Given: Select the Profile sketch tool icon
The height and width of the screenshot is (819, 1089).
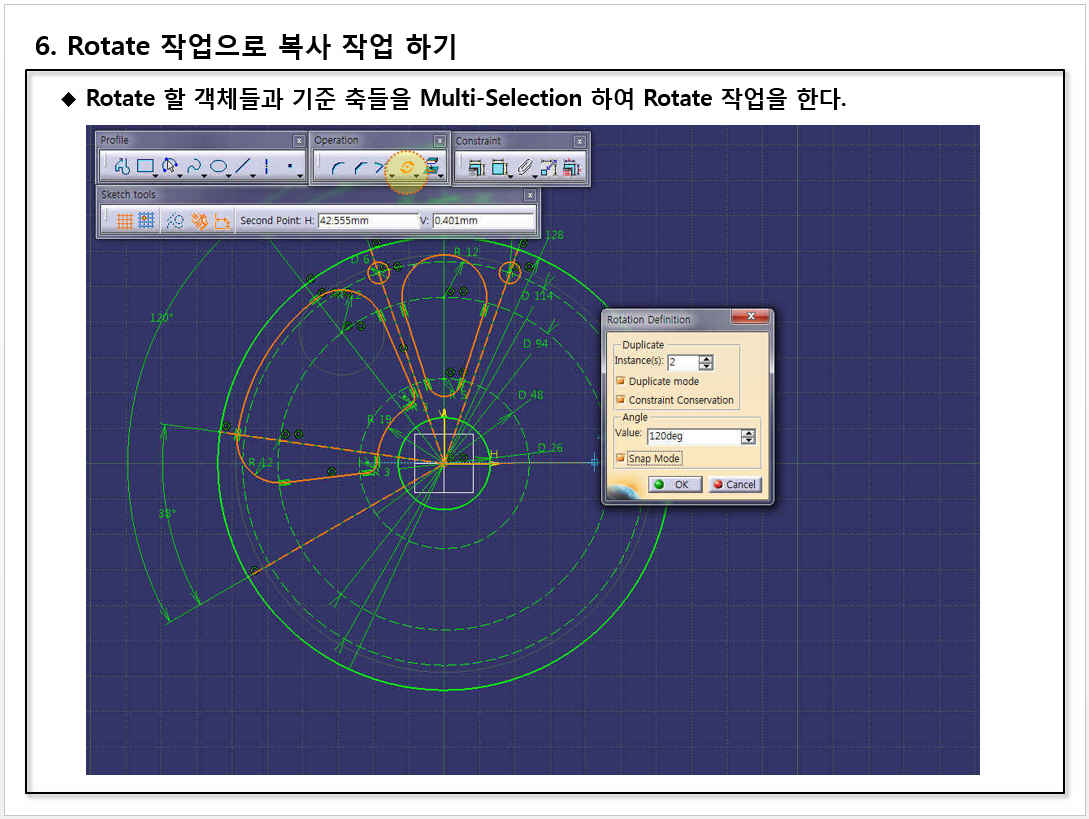Looking at the screenshot, I should point(122,167).
